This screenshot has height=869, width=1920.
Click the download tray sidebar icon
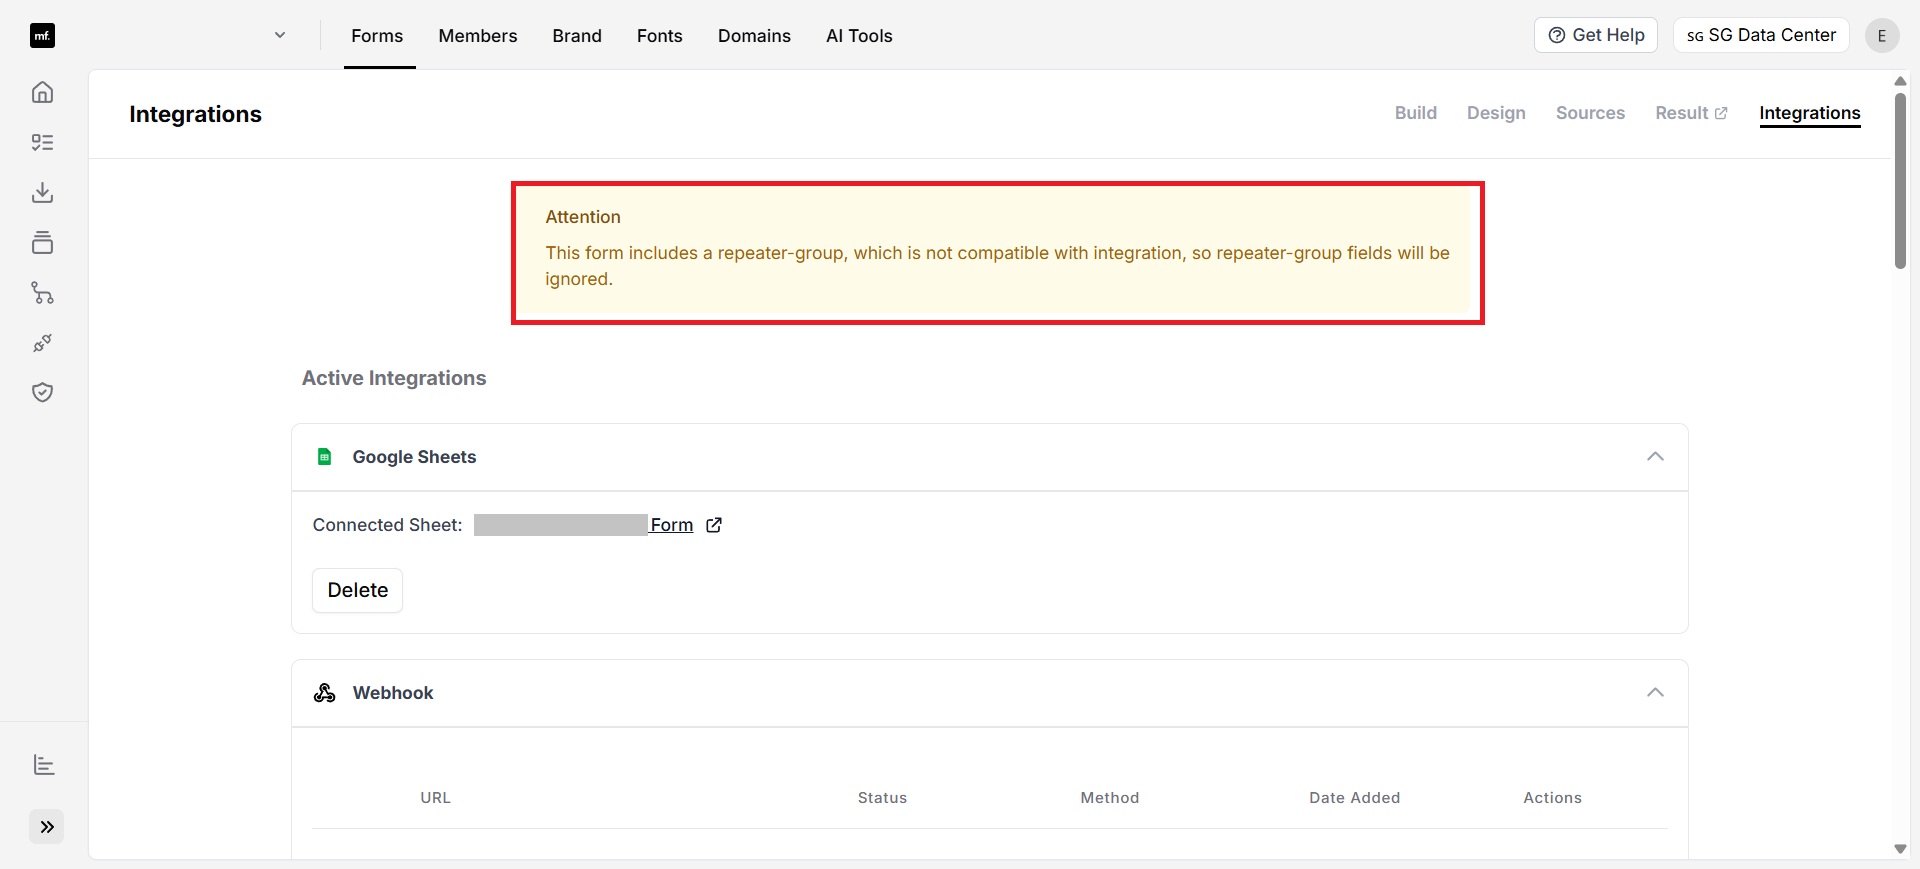(42, 192)
